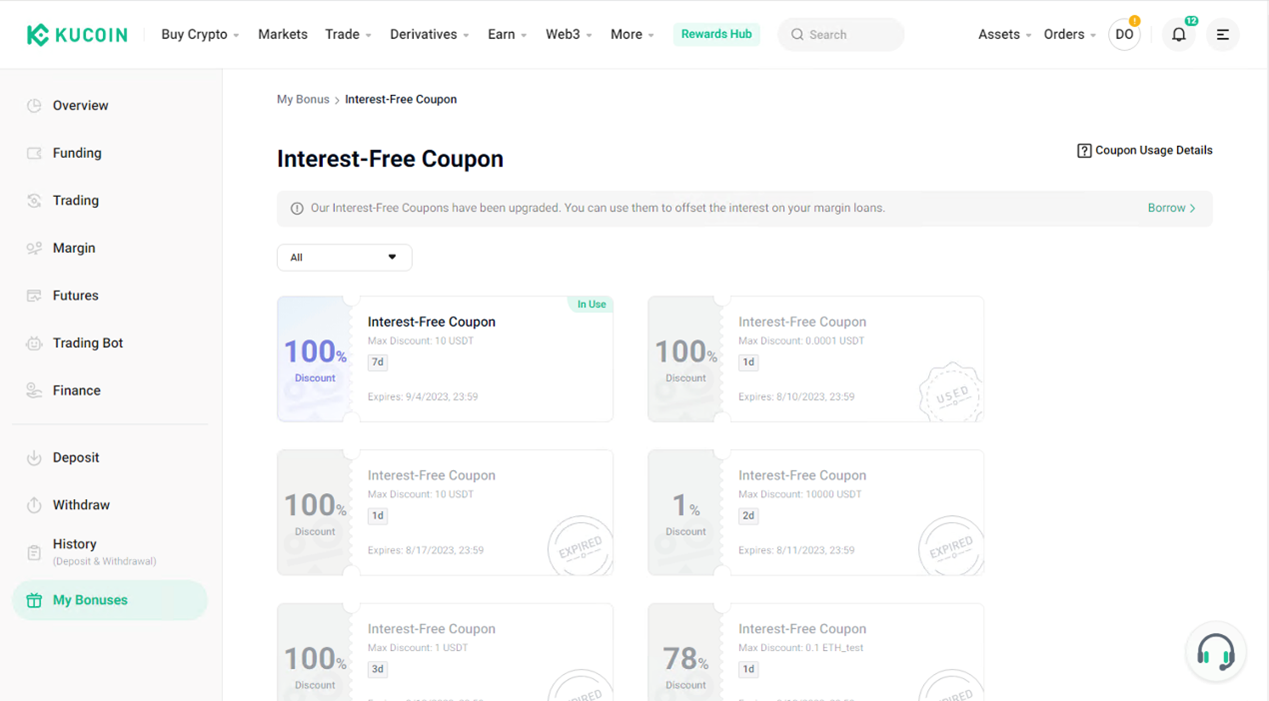
Task: Select the In Use coupon expiring 9/4/2023
Action: (x=445, y=359)
